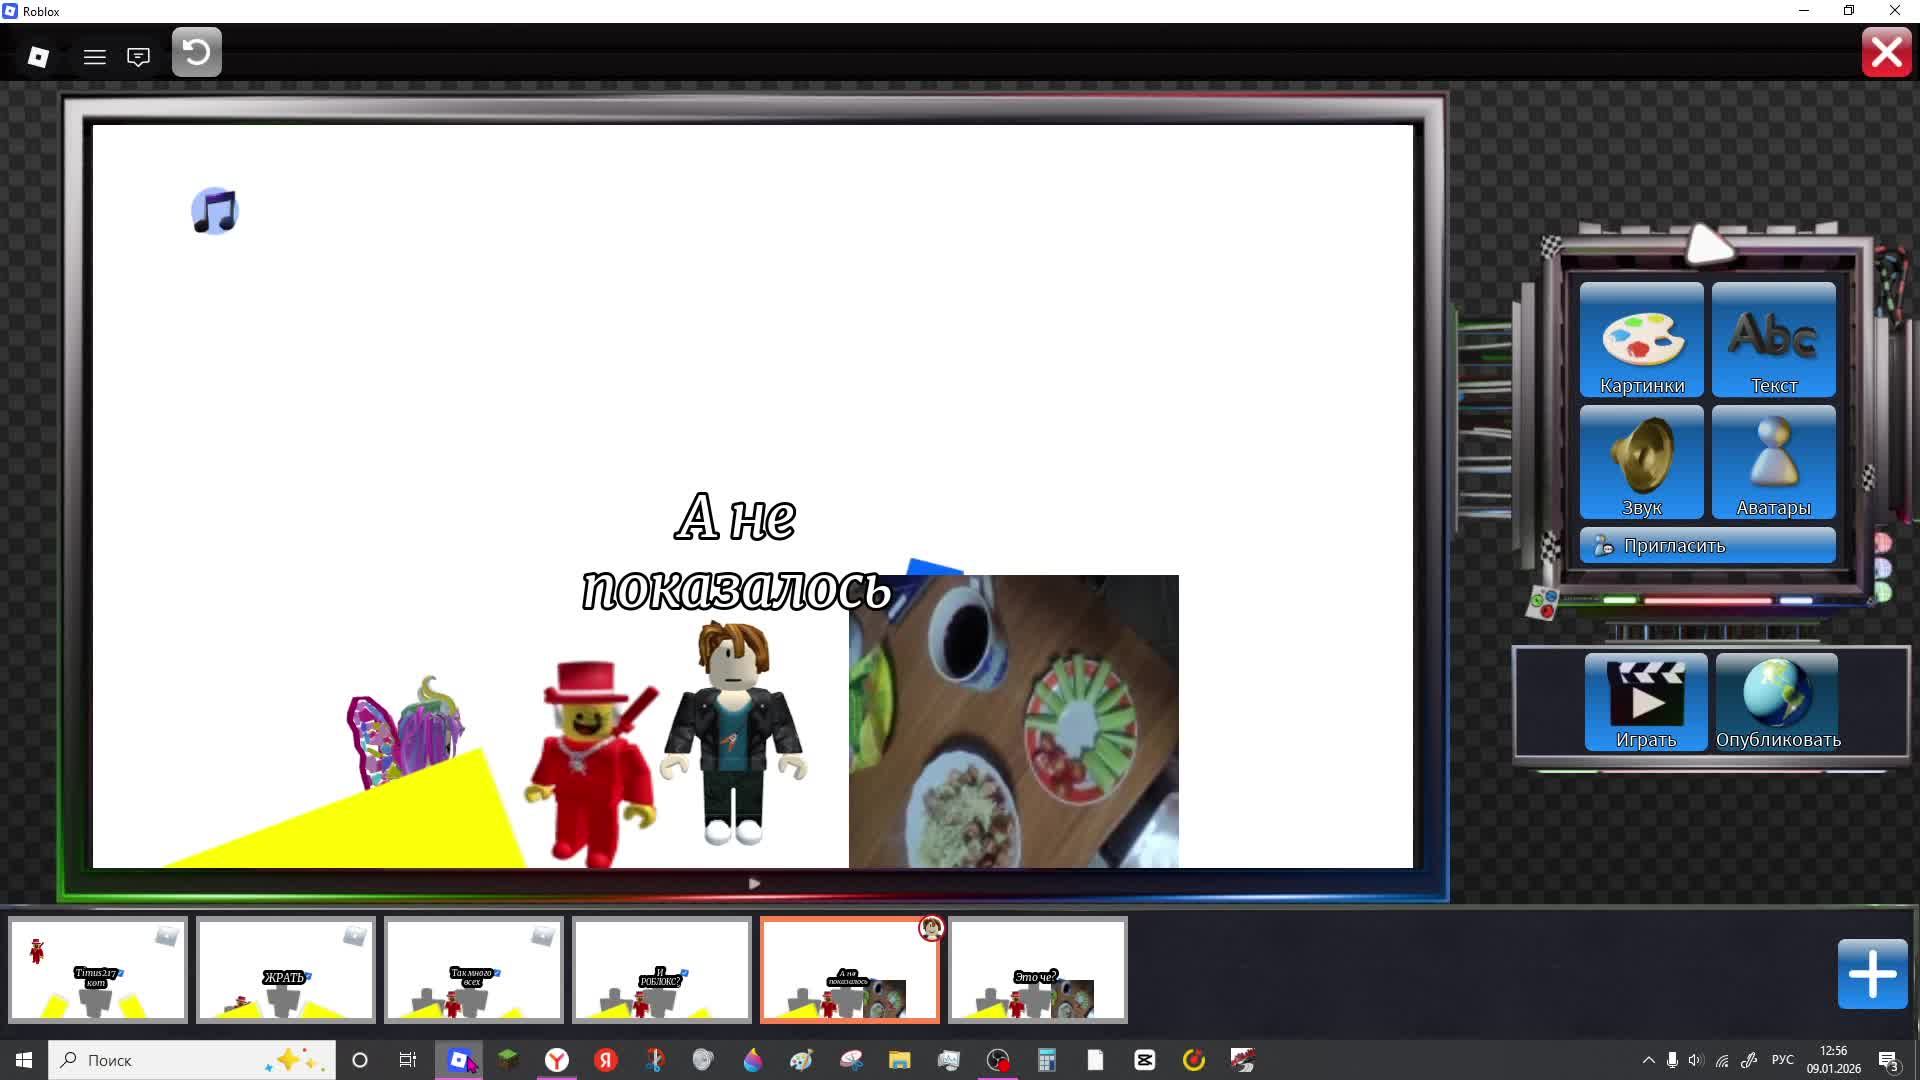Close editor with the red X
The width and height of the screenshot is (1920, 1080).
1886,53
